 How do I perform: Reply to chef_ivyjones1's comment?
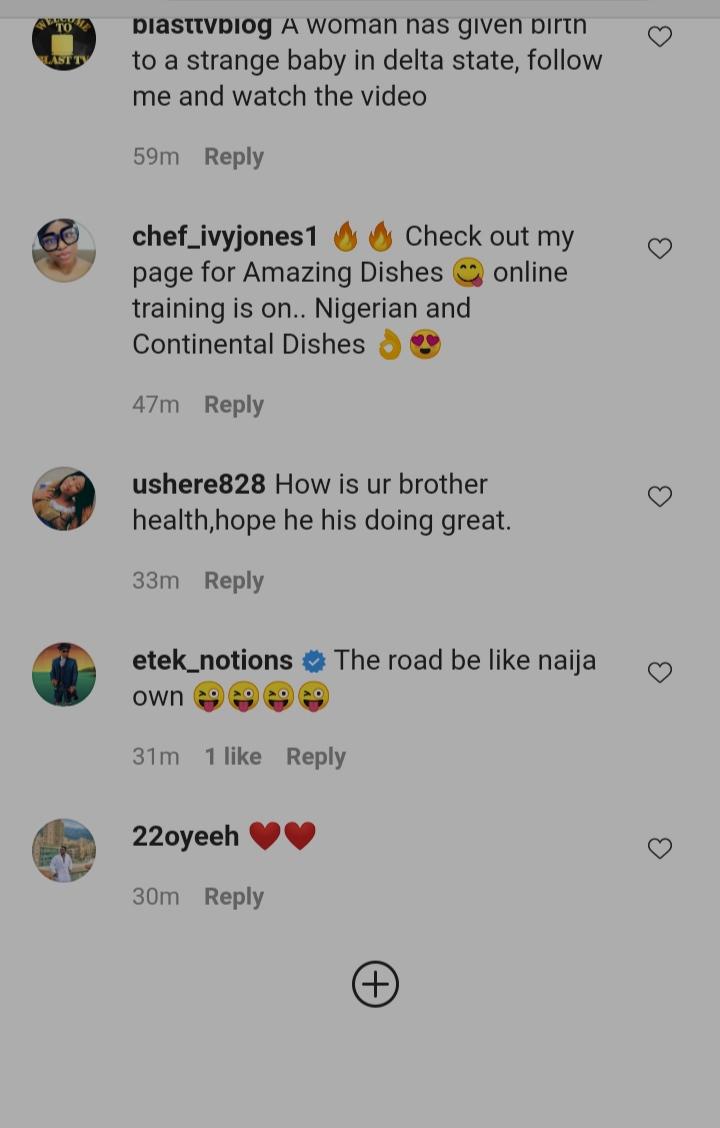pyautogui.click(x=234, y=405)
